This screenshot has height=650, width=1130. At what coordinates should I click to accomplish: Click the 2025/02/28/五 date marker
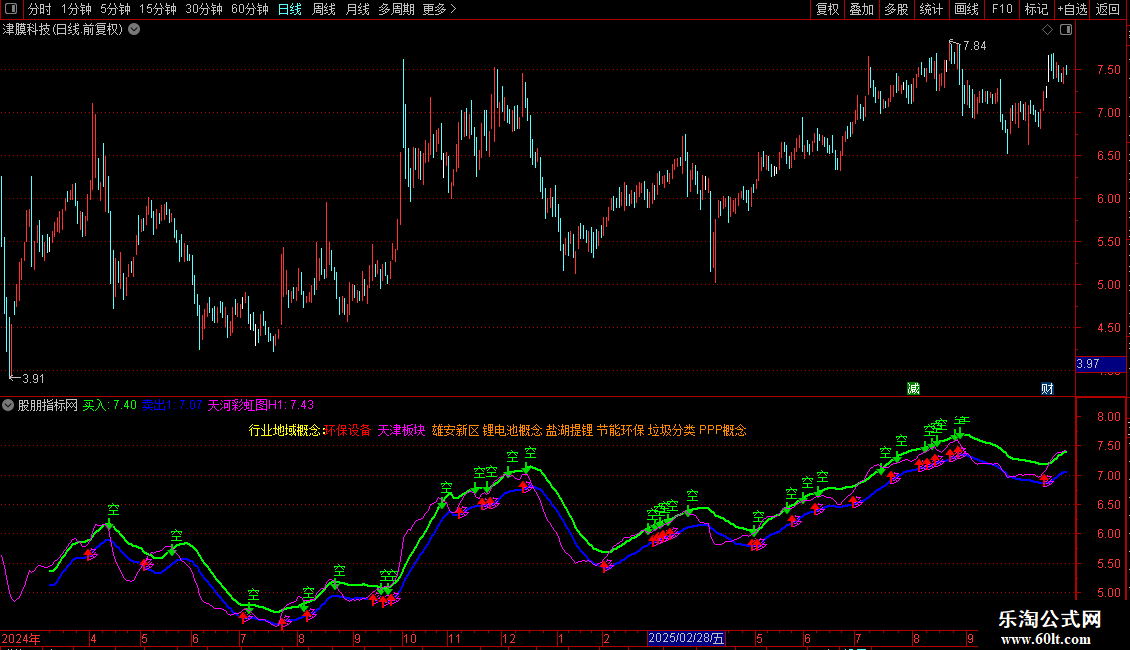[x=685, y=638]
